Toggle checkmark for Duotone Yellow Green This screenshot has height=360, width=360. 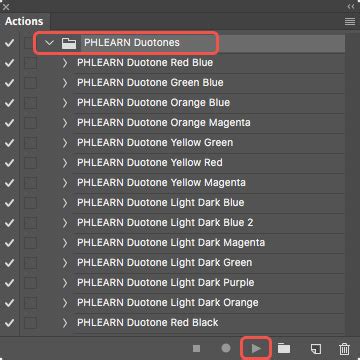click(x=10, y=143)
